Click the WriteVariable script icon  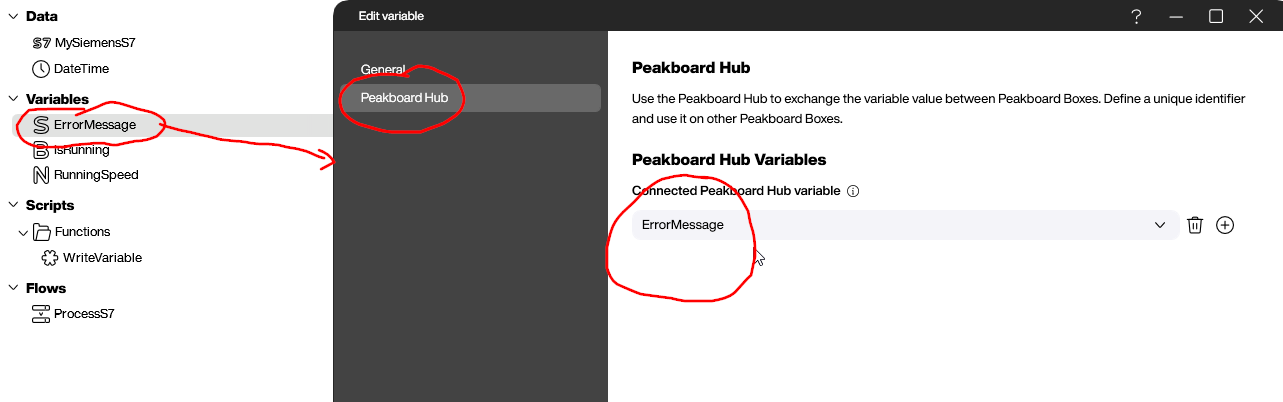point(50,257)
